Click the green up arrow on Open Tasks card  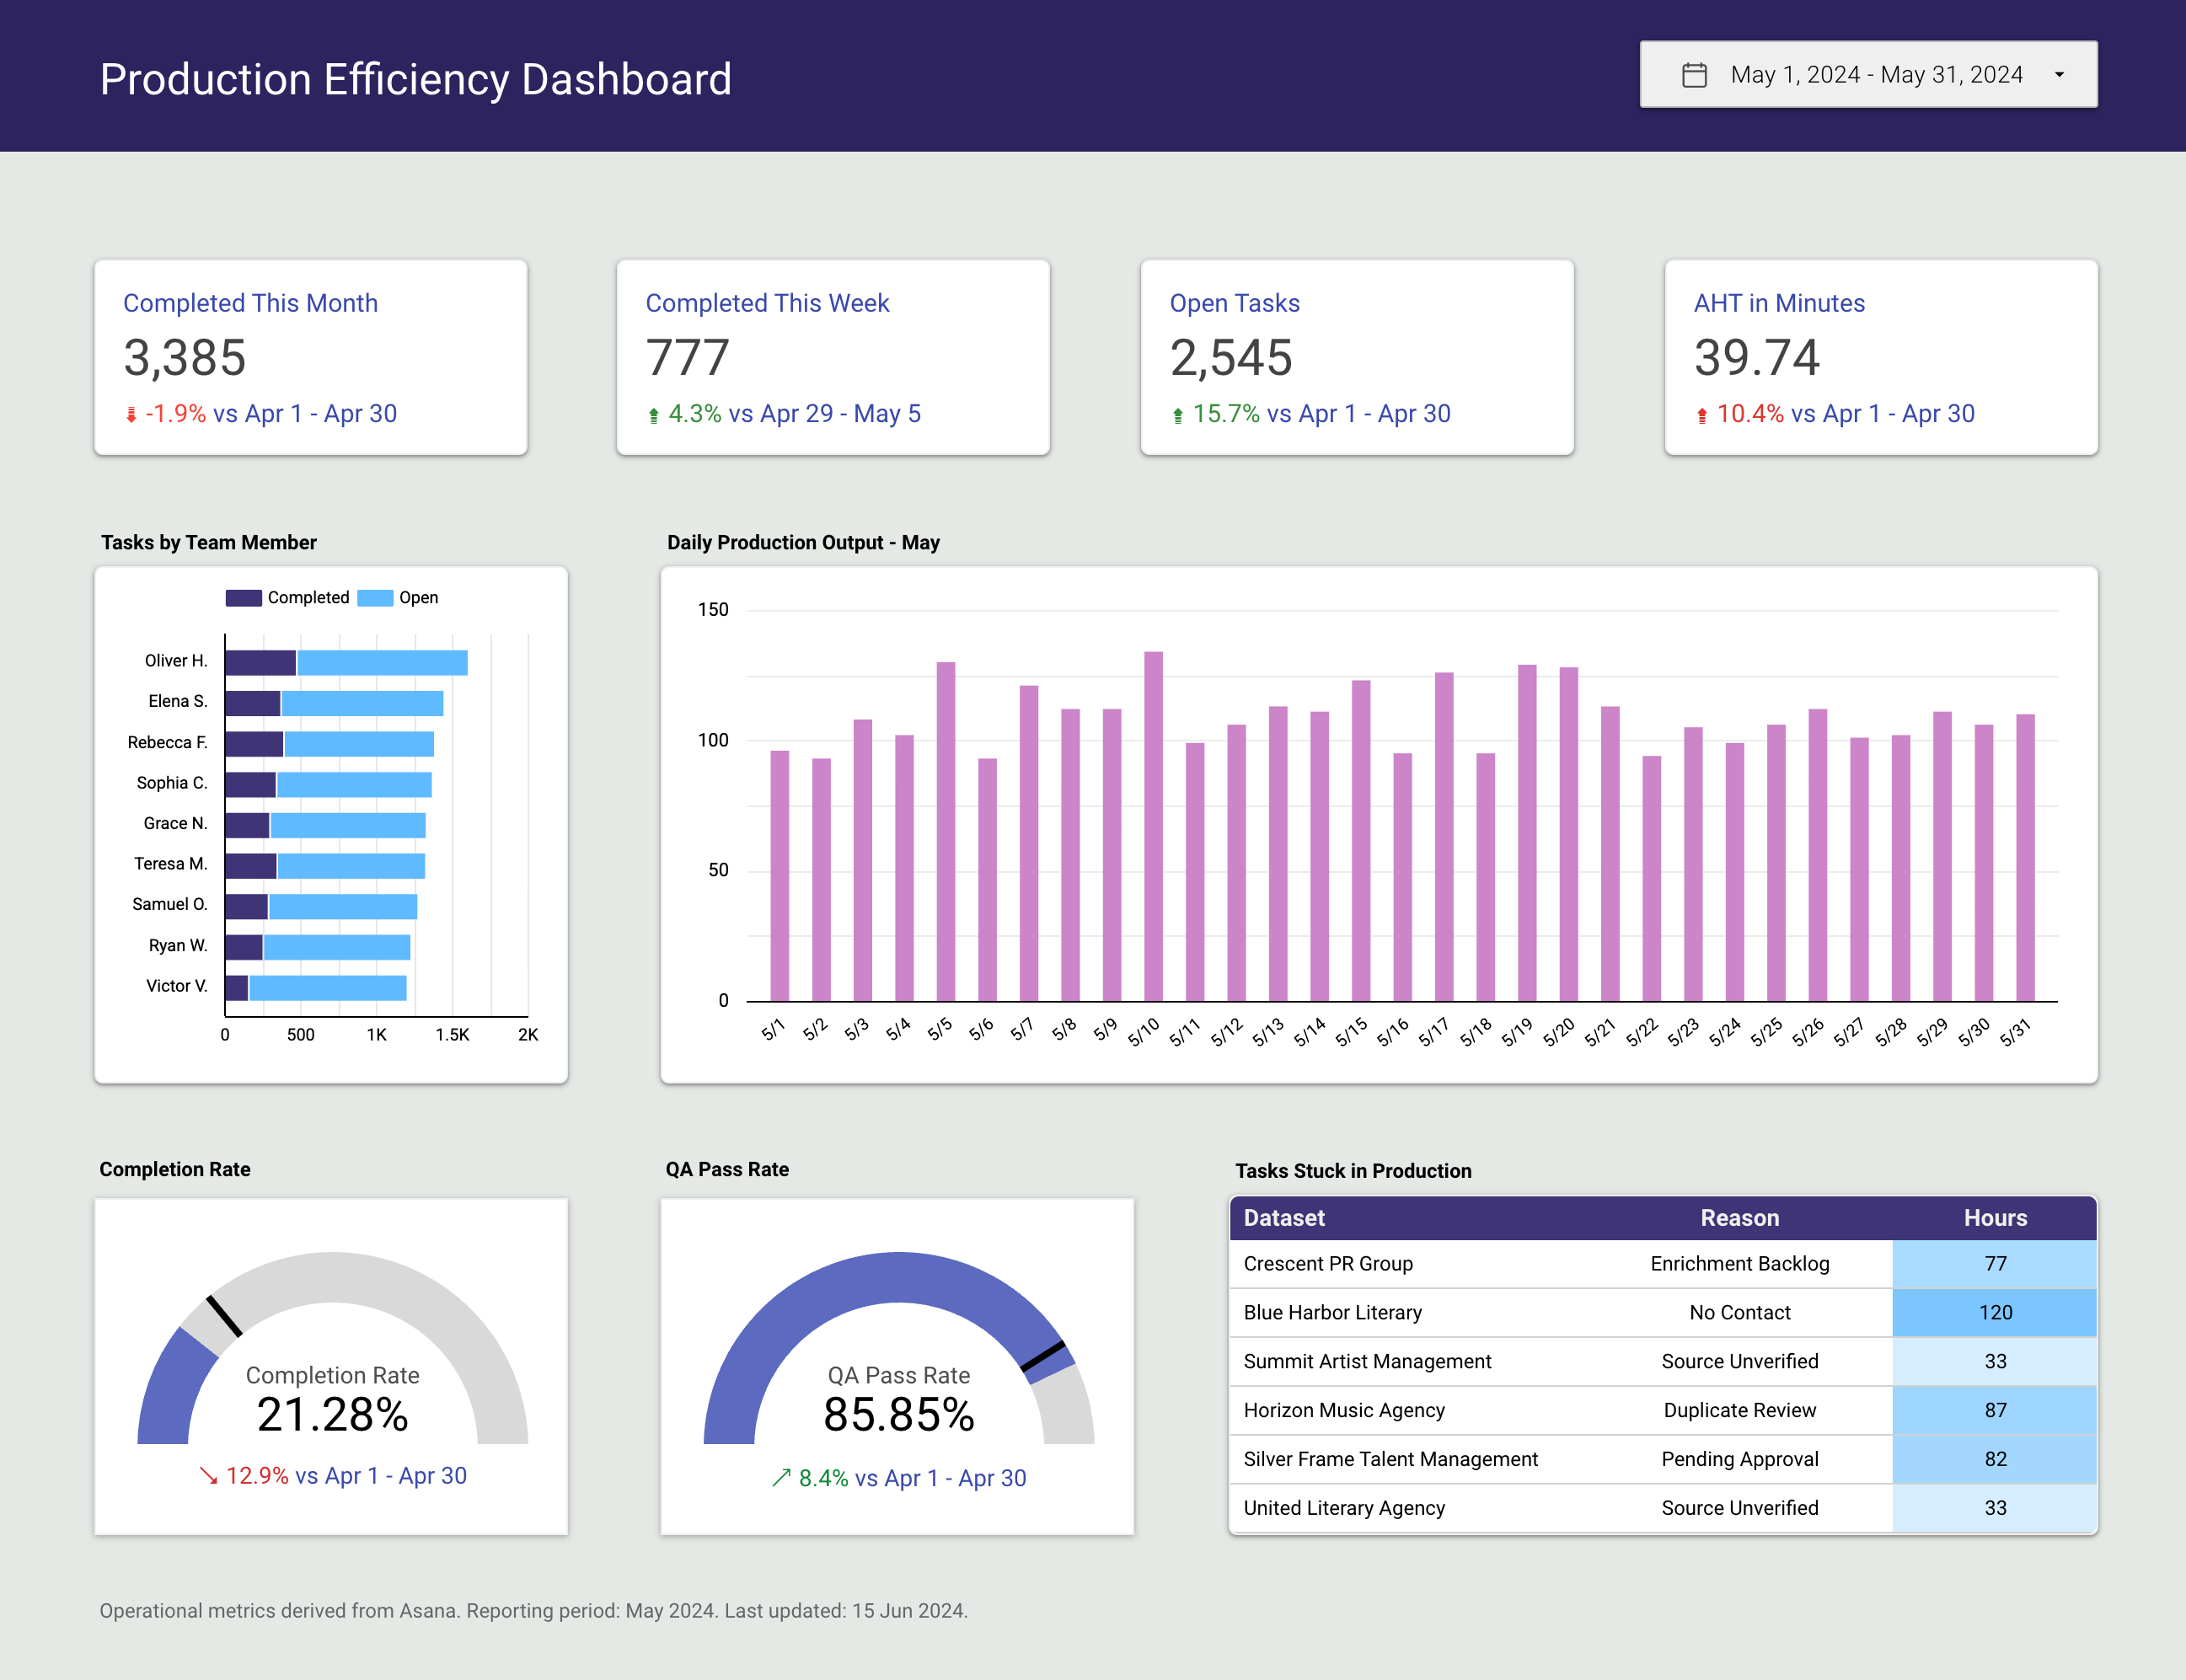pos(1178,415)
